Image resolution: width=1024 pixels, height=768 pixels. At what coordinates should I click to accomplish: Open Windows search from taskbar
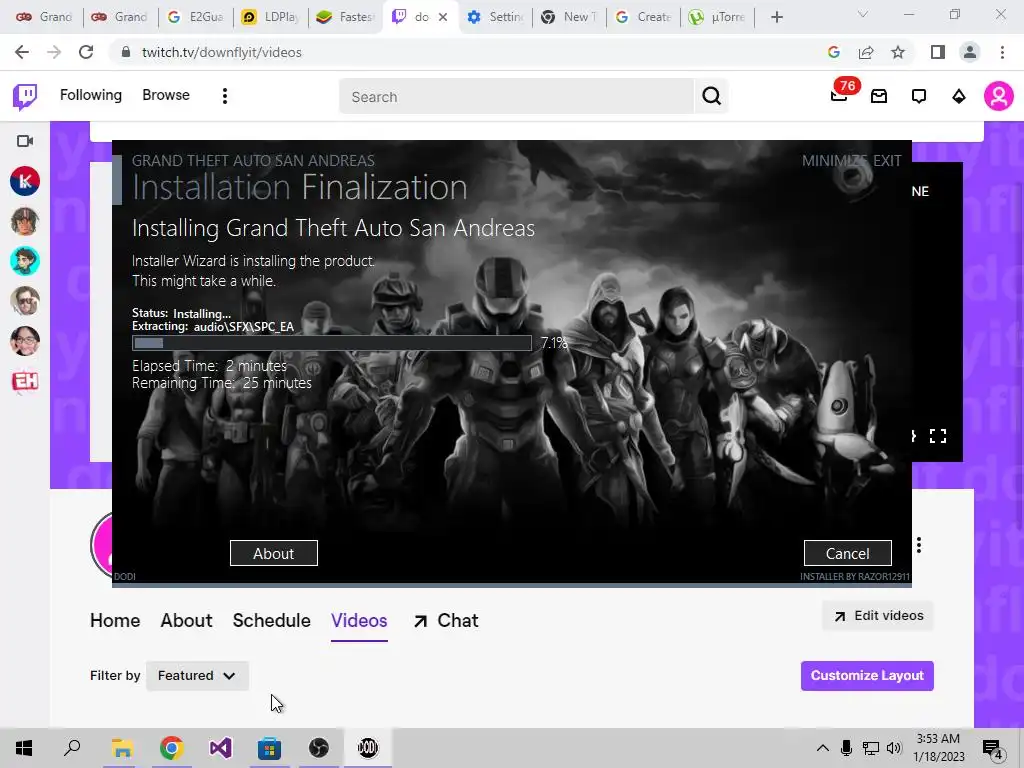click(72, 748)
